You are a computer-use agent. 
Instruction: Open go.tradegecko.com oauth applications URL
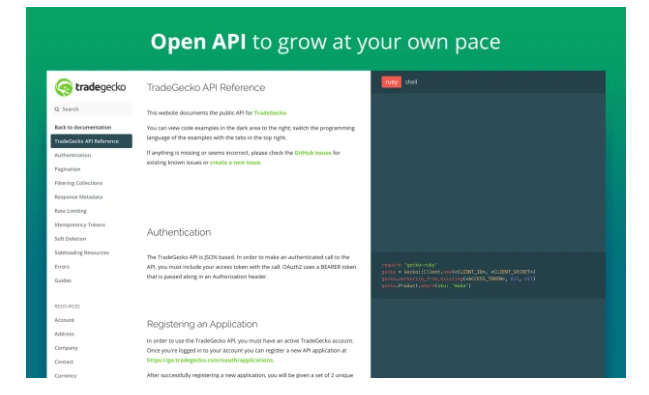(x=210, y=360)
